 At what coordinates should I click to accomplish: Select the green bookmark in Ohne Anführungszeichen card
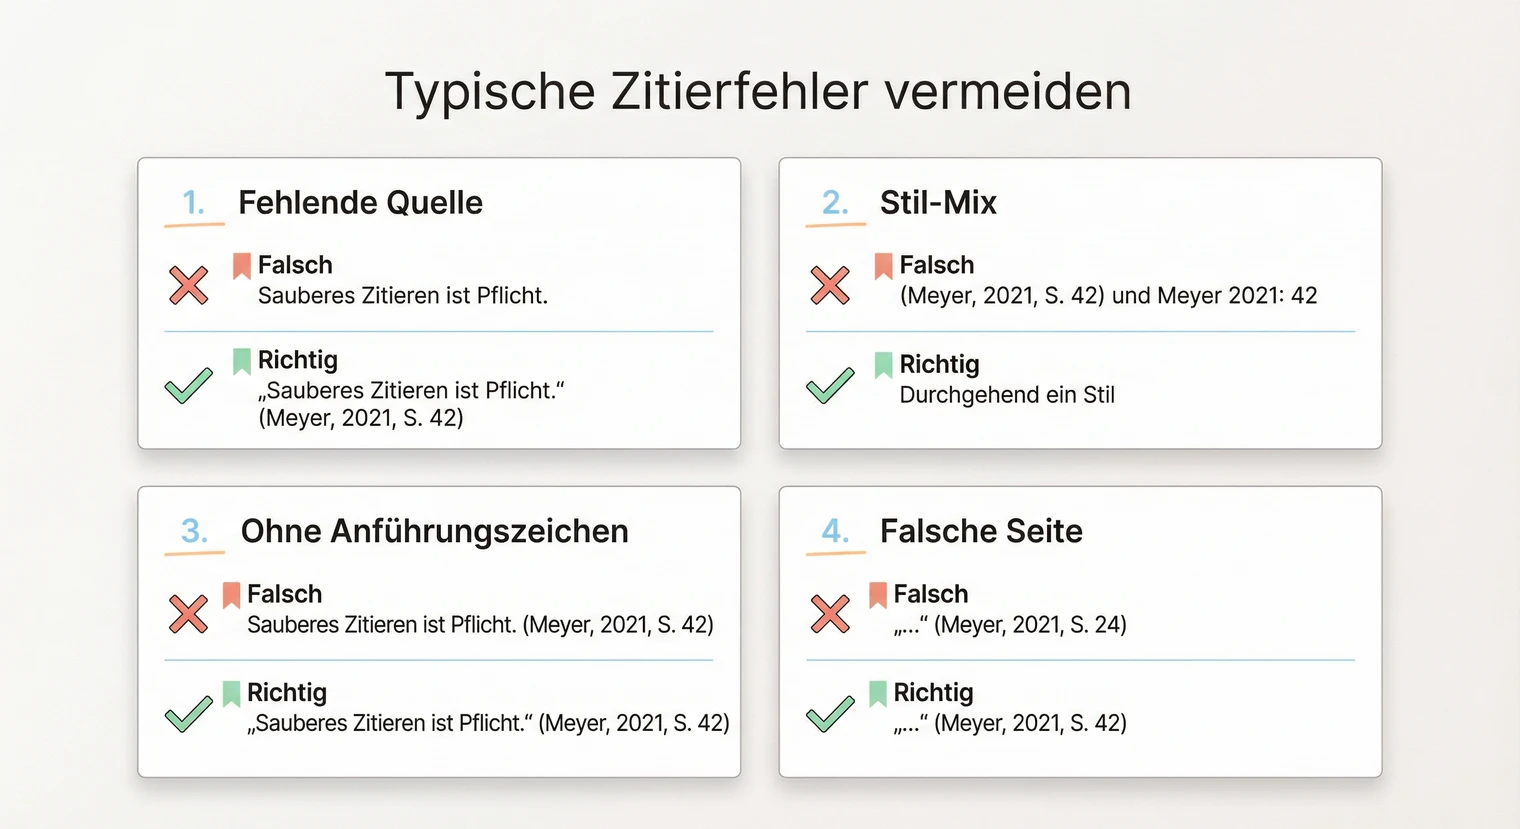(231, 693)
